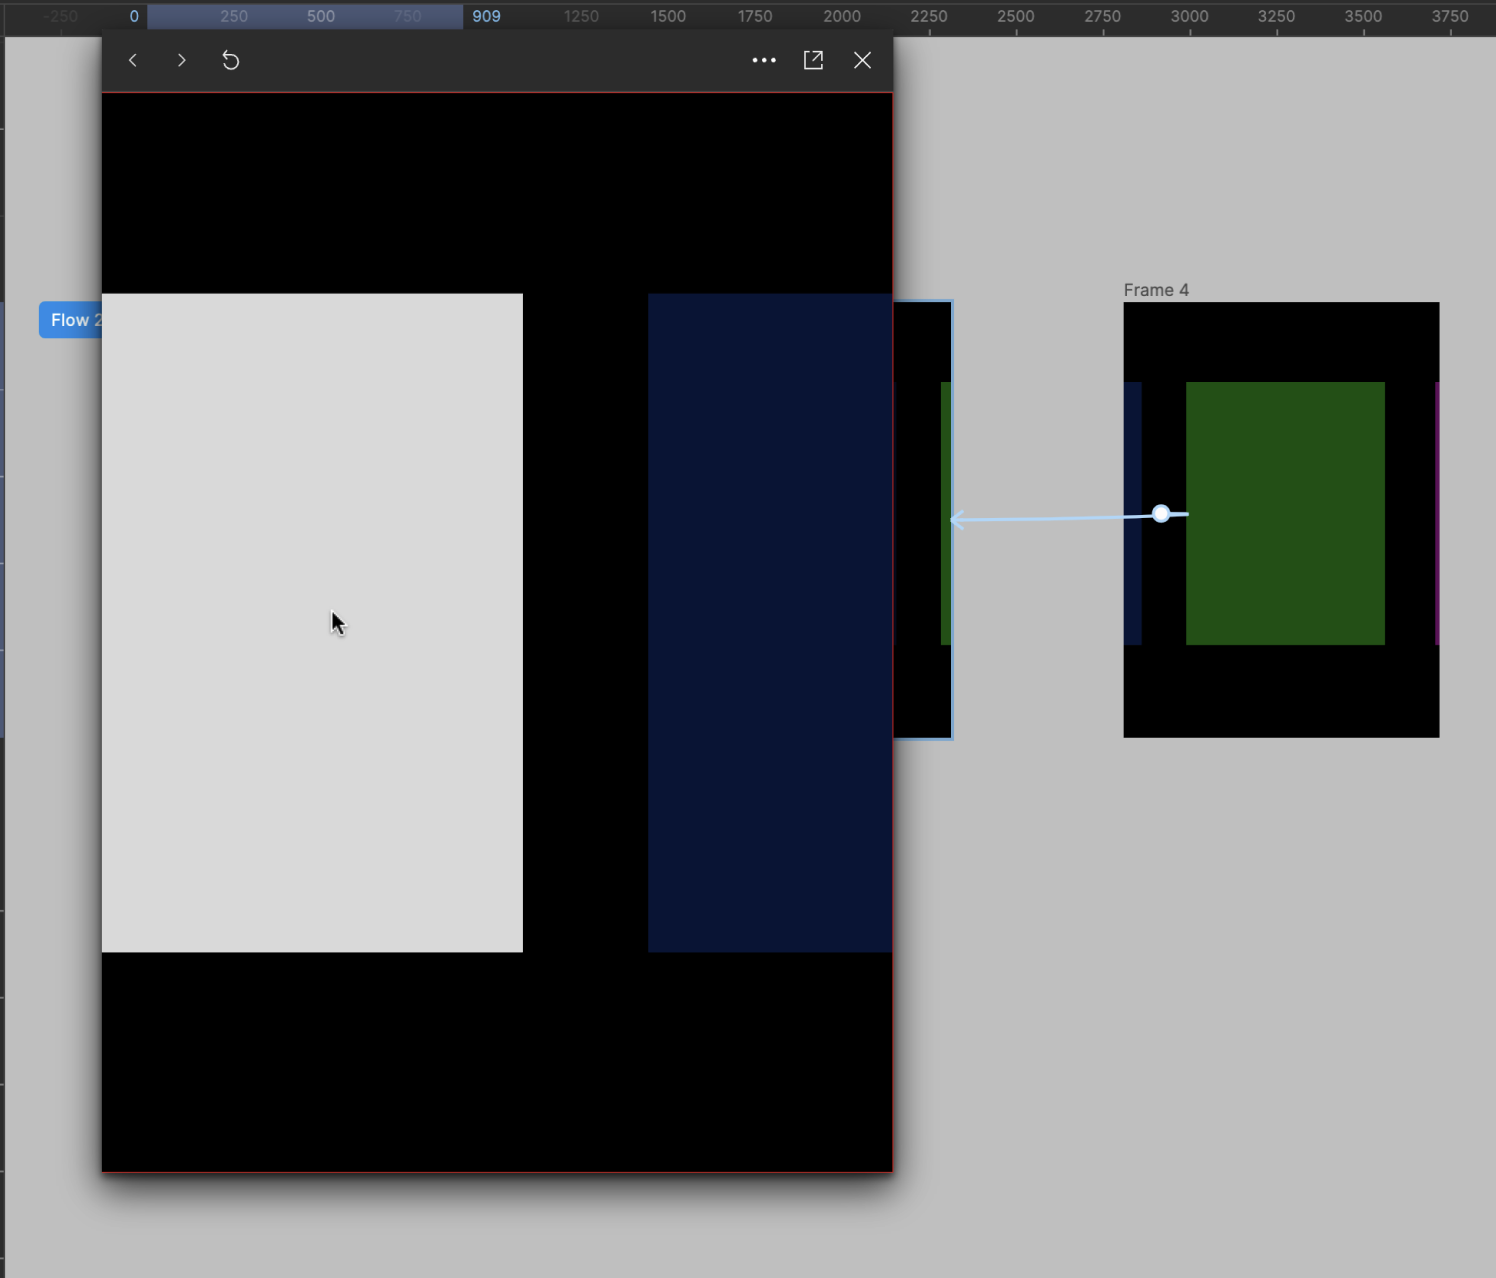Viewport: 1496px width, 1278px height.
Task: Click the prototype connection node on Frame 4
Action: pos(1161,514)
